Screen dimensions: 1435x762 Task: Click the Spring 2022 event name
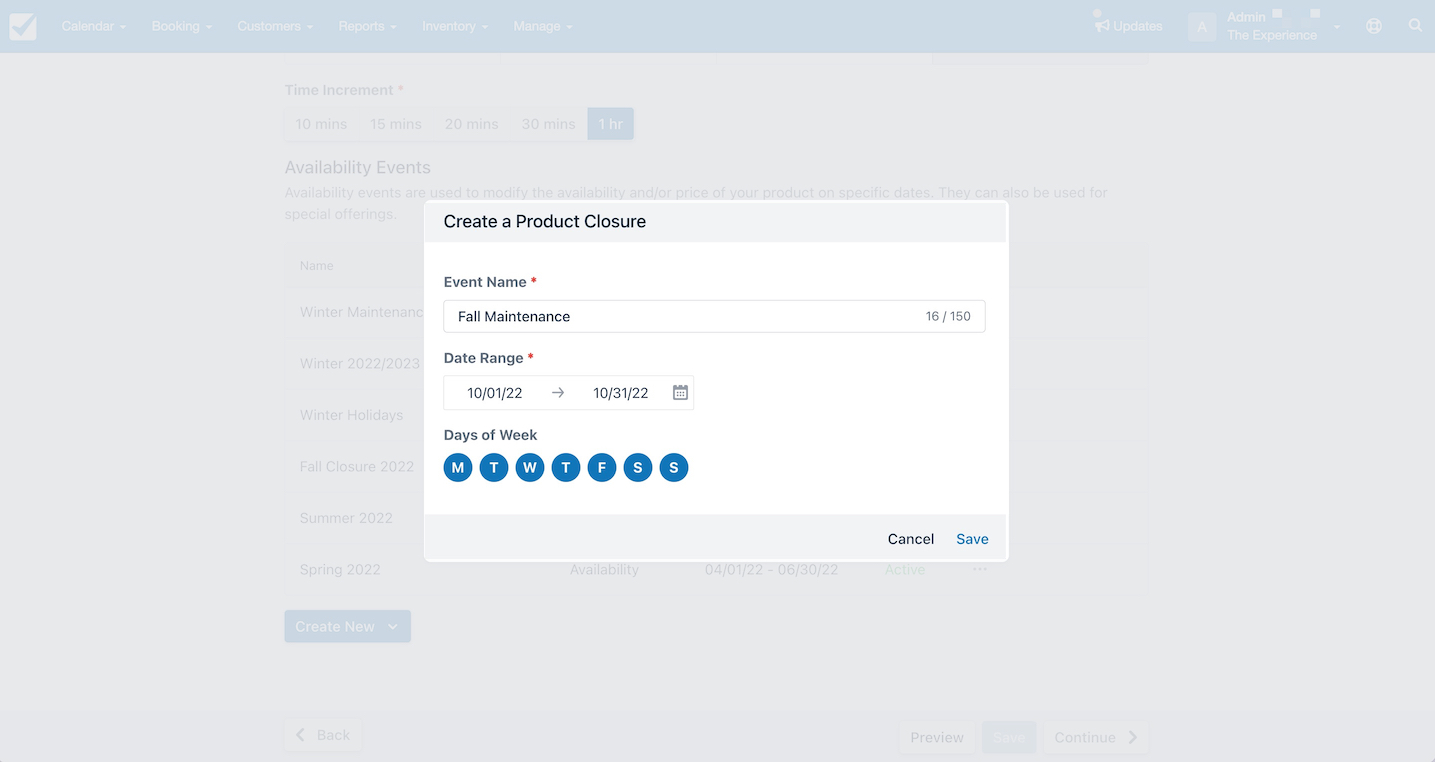click(340, 570)
